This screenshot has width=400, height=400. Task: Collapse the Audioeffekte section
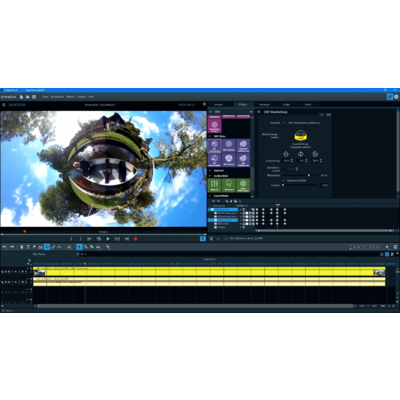tap(210, 176)
